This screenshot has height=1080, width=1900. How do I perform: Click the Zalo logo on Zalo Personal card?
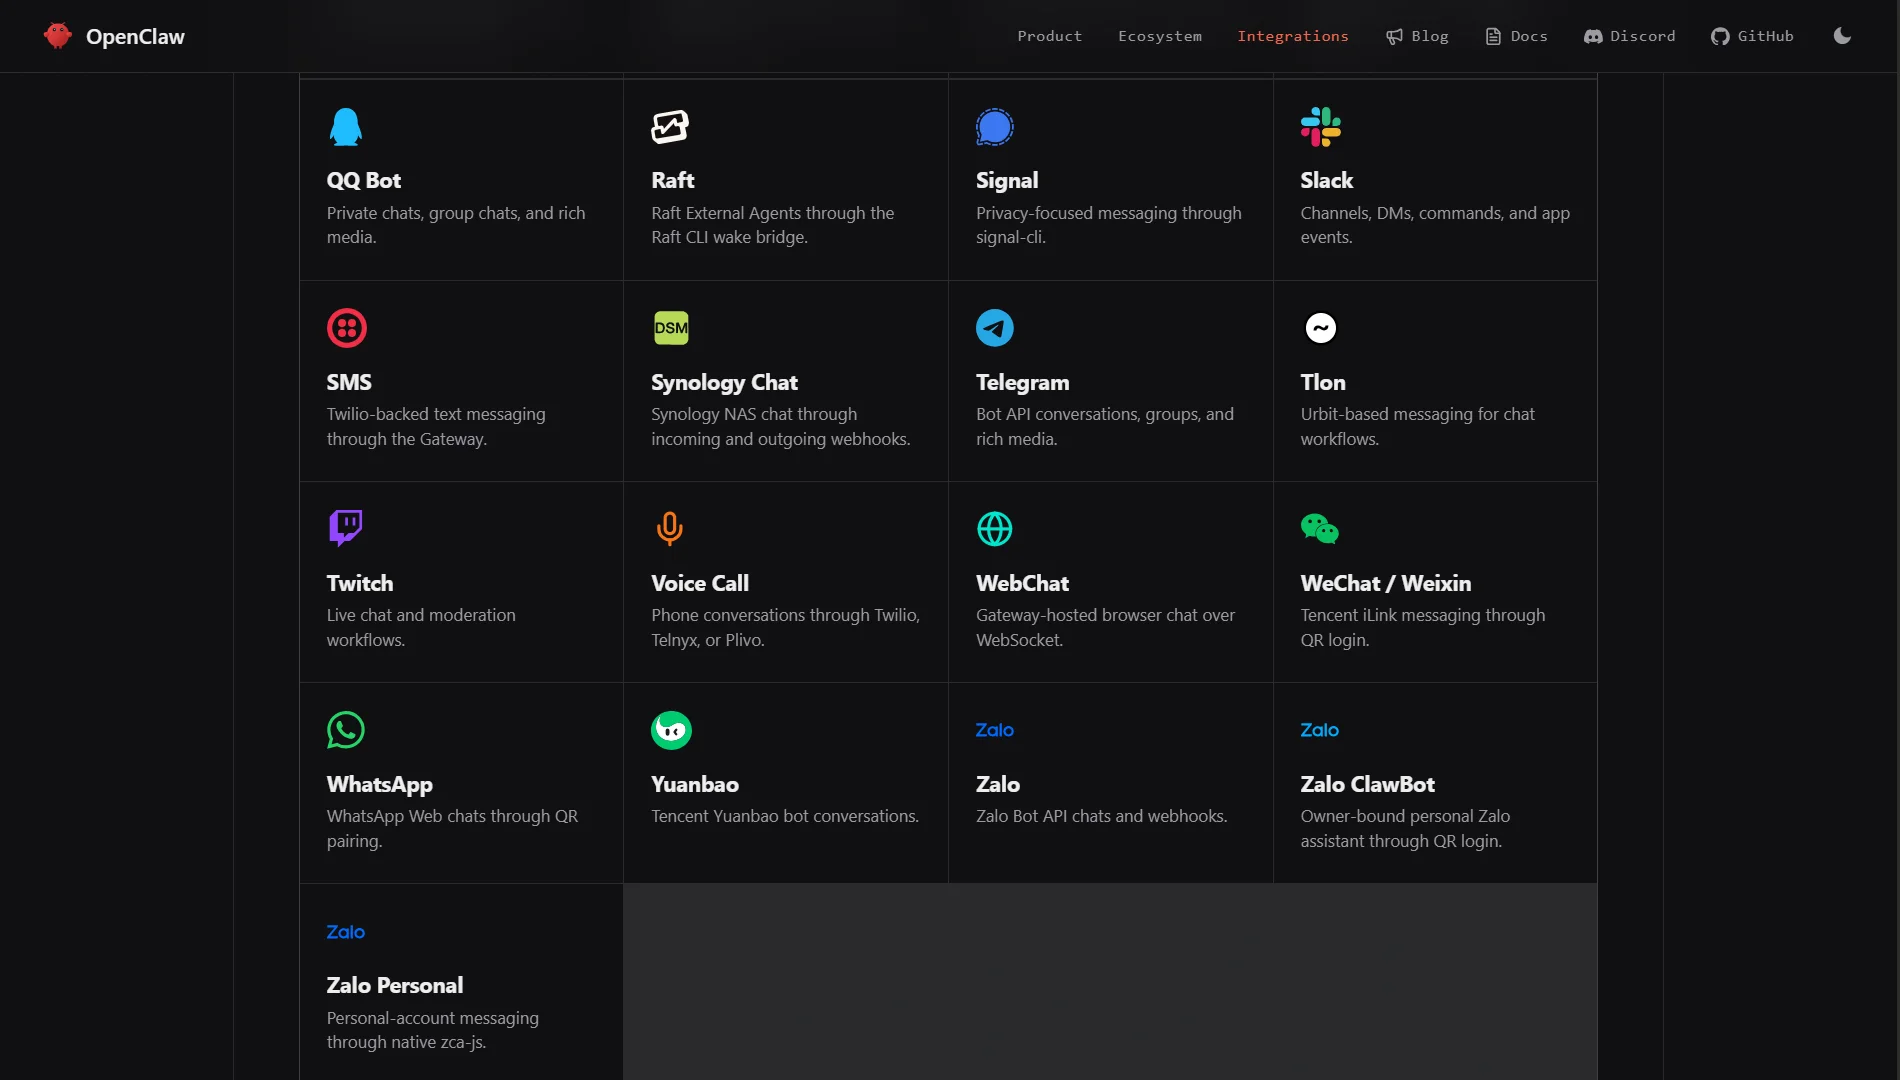pos(346,932)
